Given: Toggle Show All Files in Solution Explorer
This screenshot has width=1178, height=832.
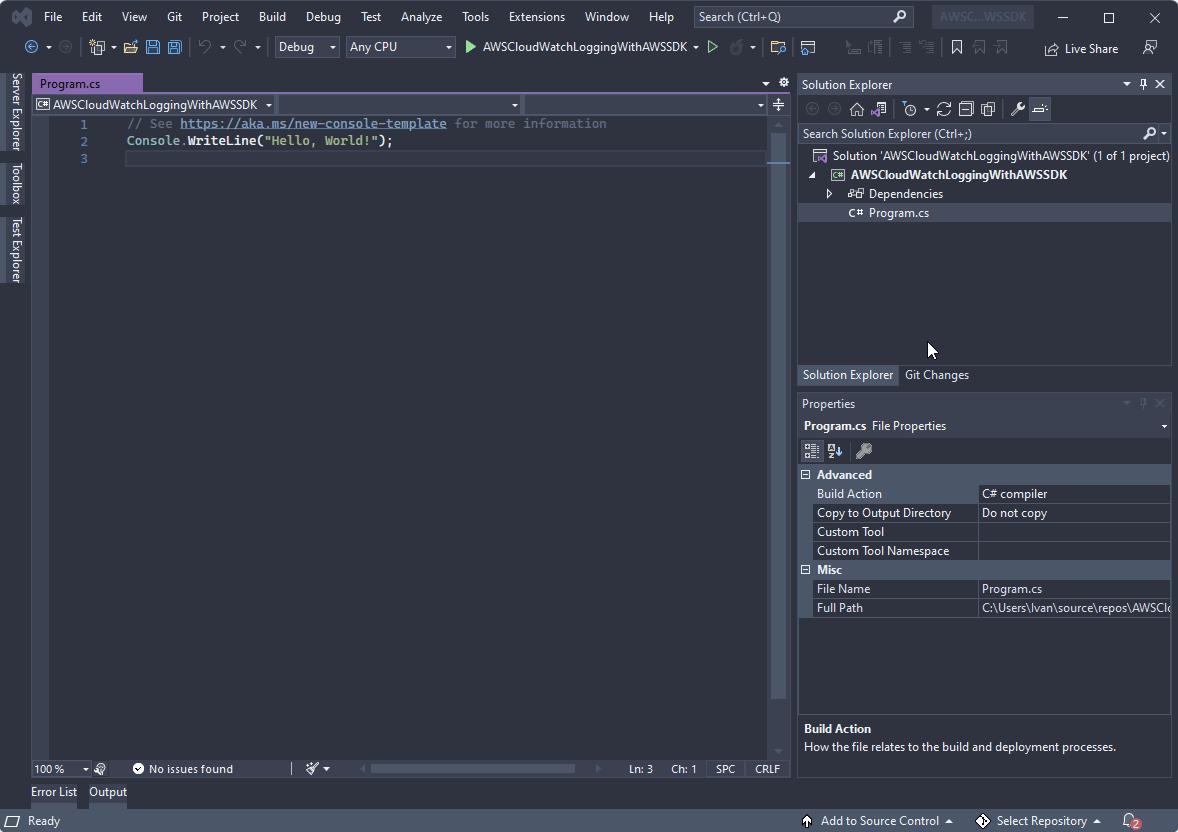Looking at the screenshot, I should pos(989,109).
